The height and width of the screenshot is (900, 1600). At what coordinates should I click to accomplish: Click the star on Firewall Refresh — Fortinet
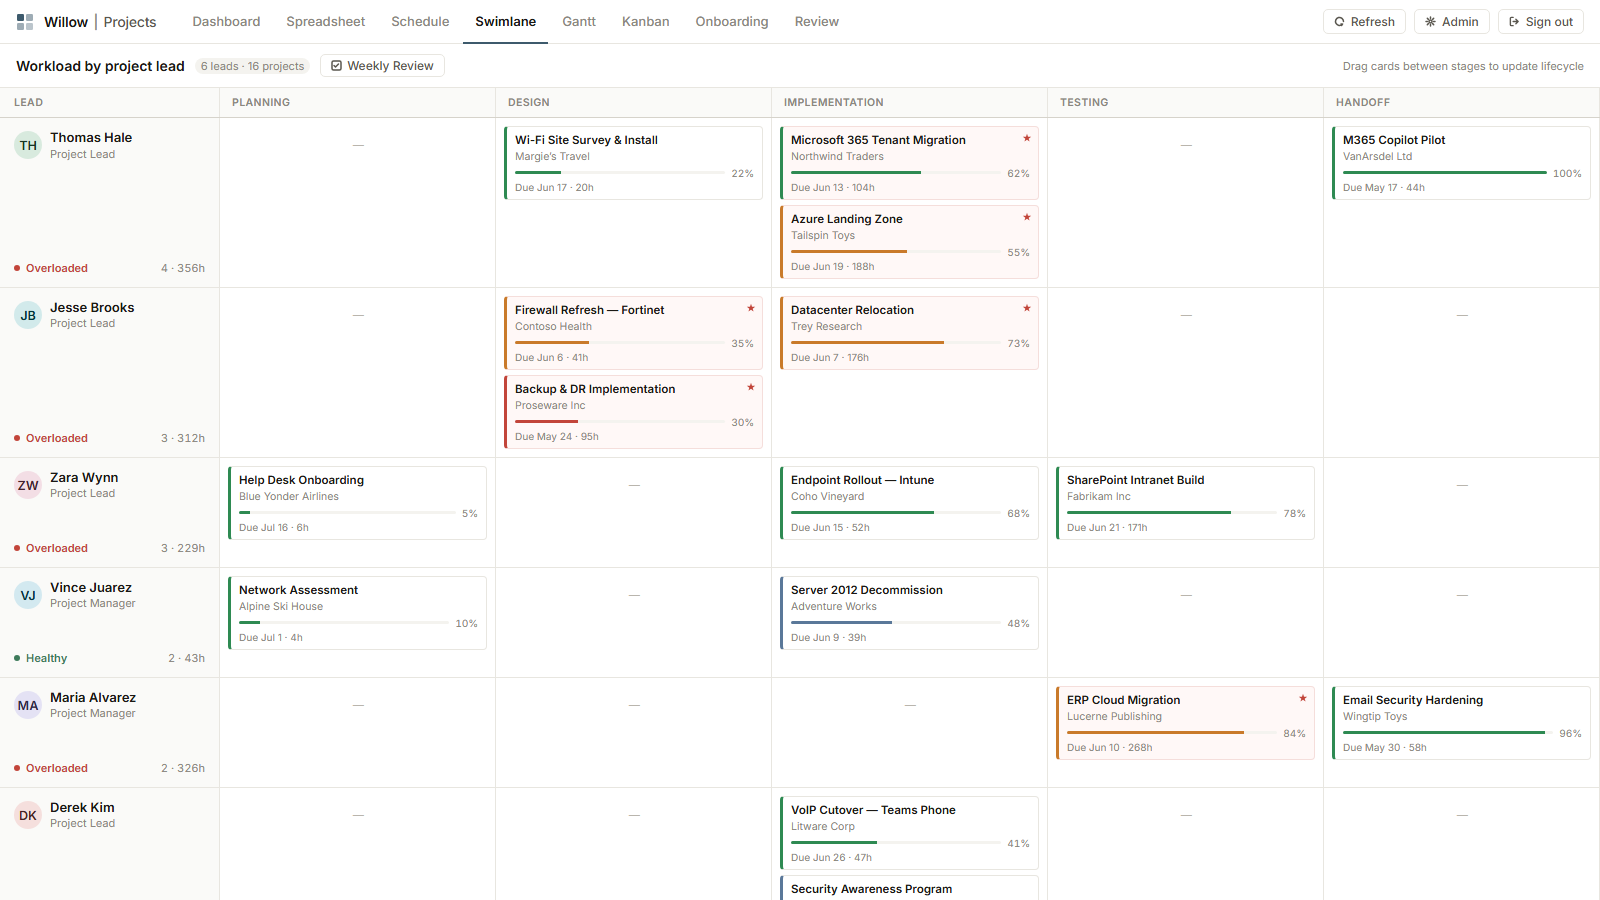coord(750,308)
